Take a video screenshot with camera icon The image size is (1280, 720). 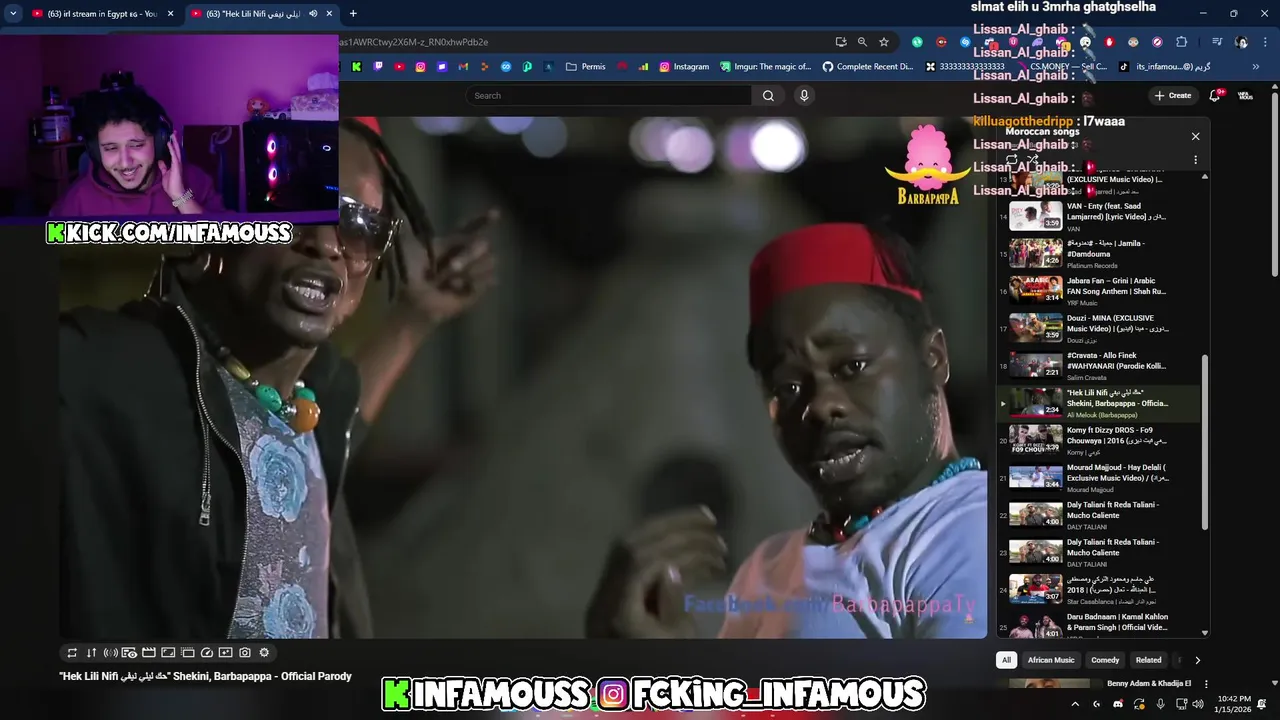tap(245, 653)
